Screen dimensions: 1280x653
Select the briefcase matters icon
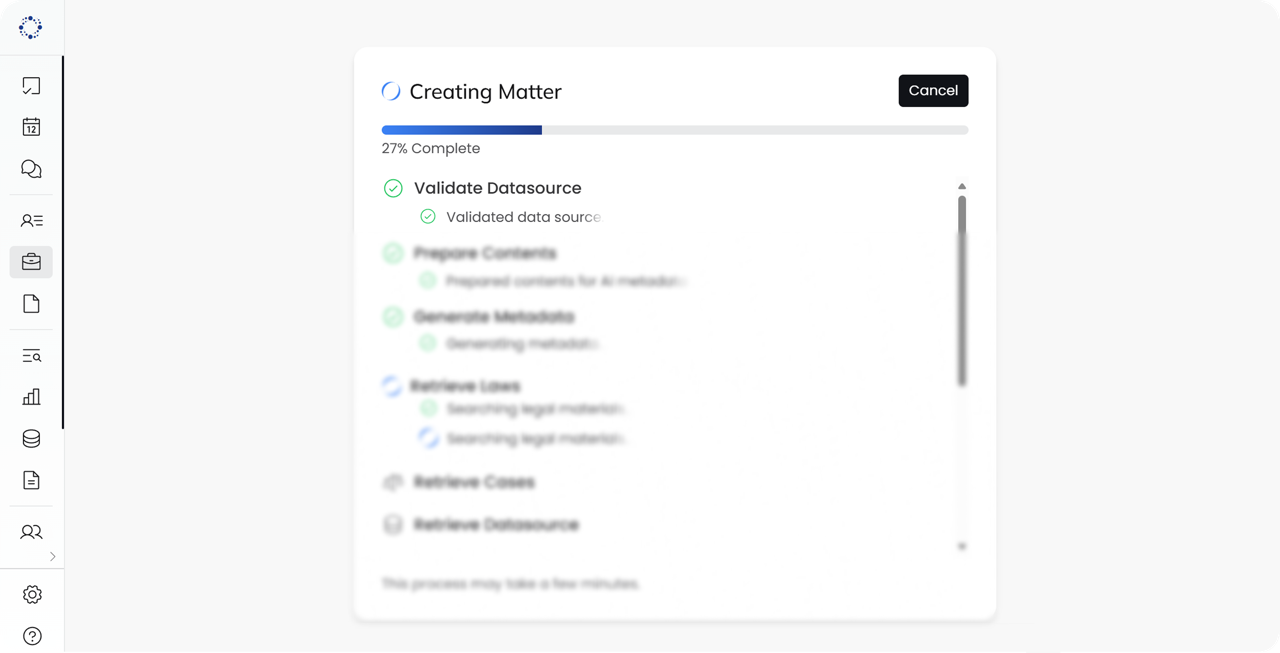click(31, 262)
